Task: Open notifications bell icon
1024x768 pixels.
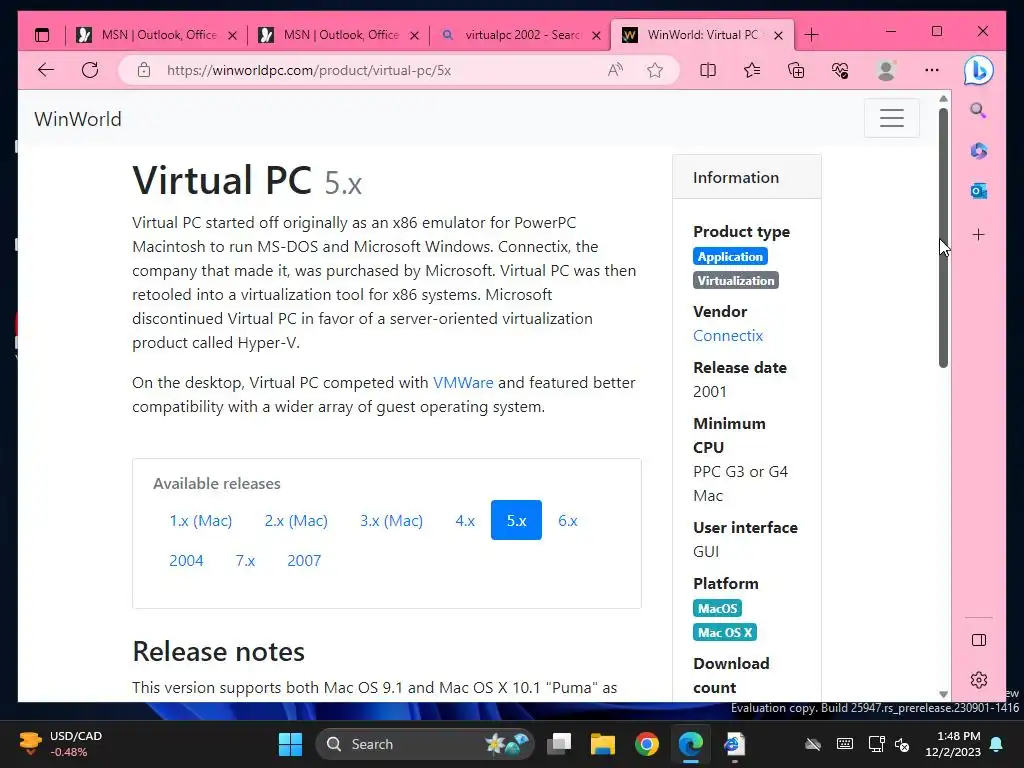Action: (997, 744)
